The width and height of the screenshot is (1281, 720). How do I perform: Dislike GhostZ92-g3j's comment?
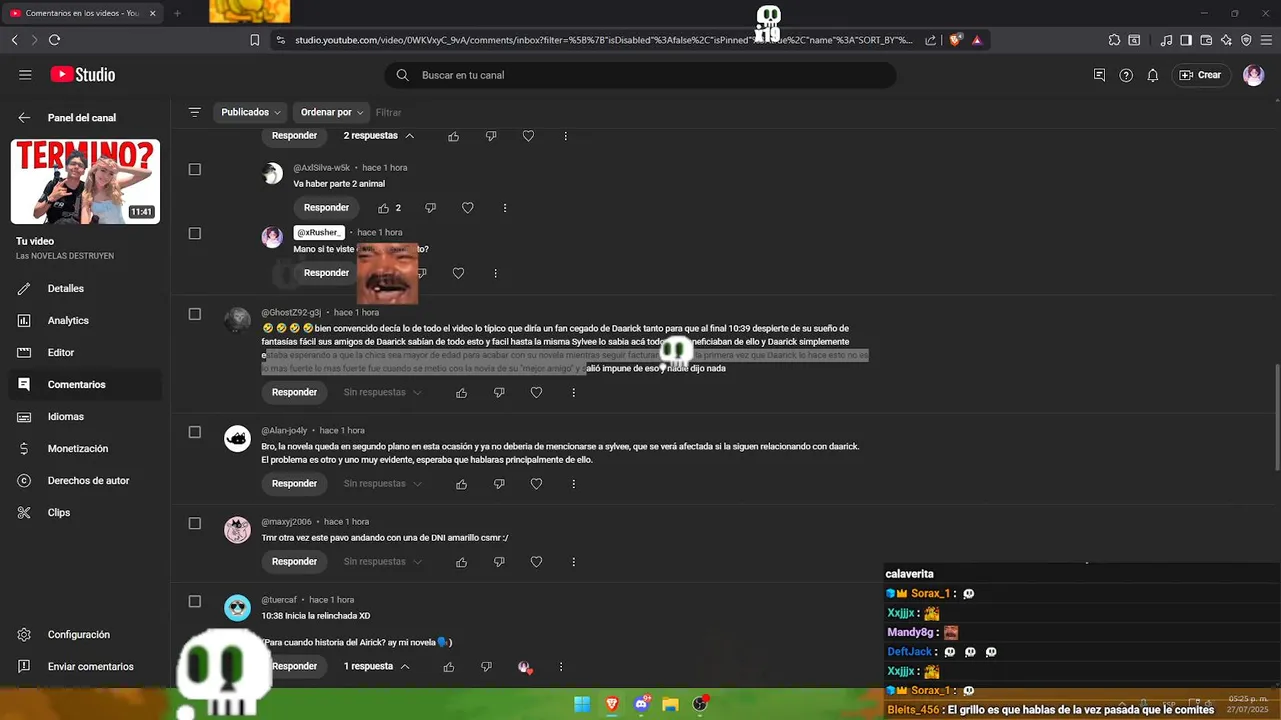[x=498, y=393]
